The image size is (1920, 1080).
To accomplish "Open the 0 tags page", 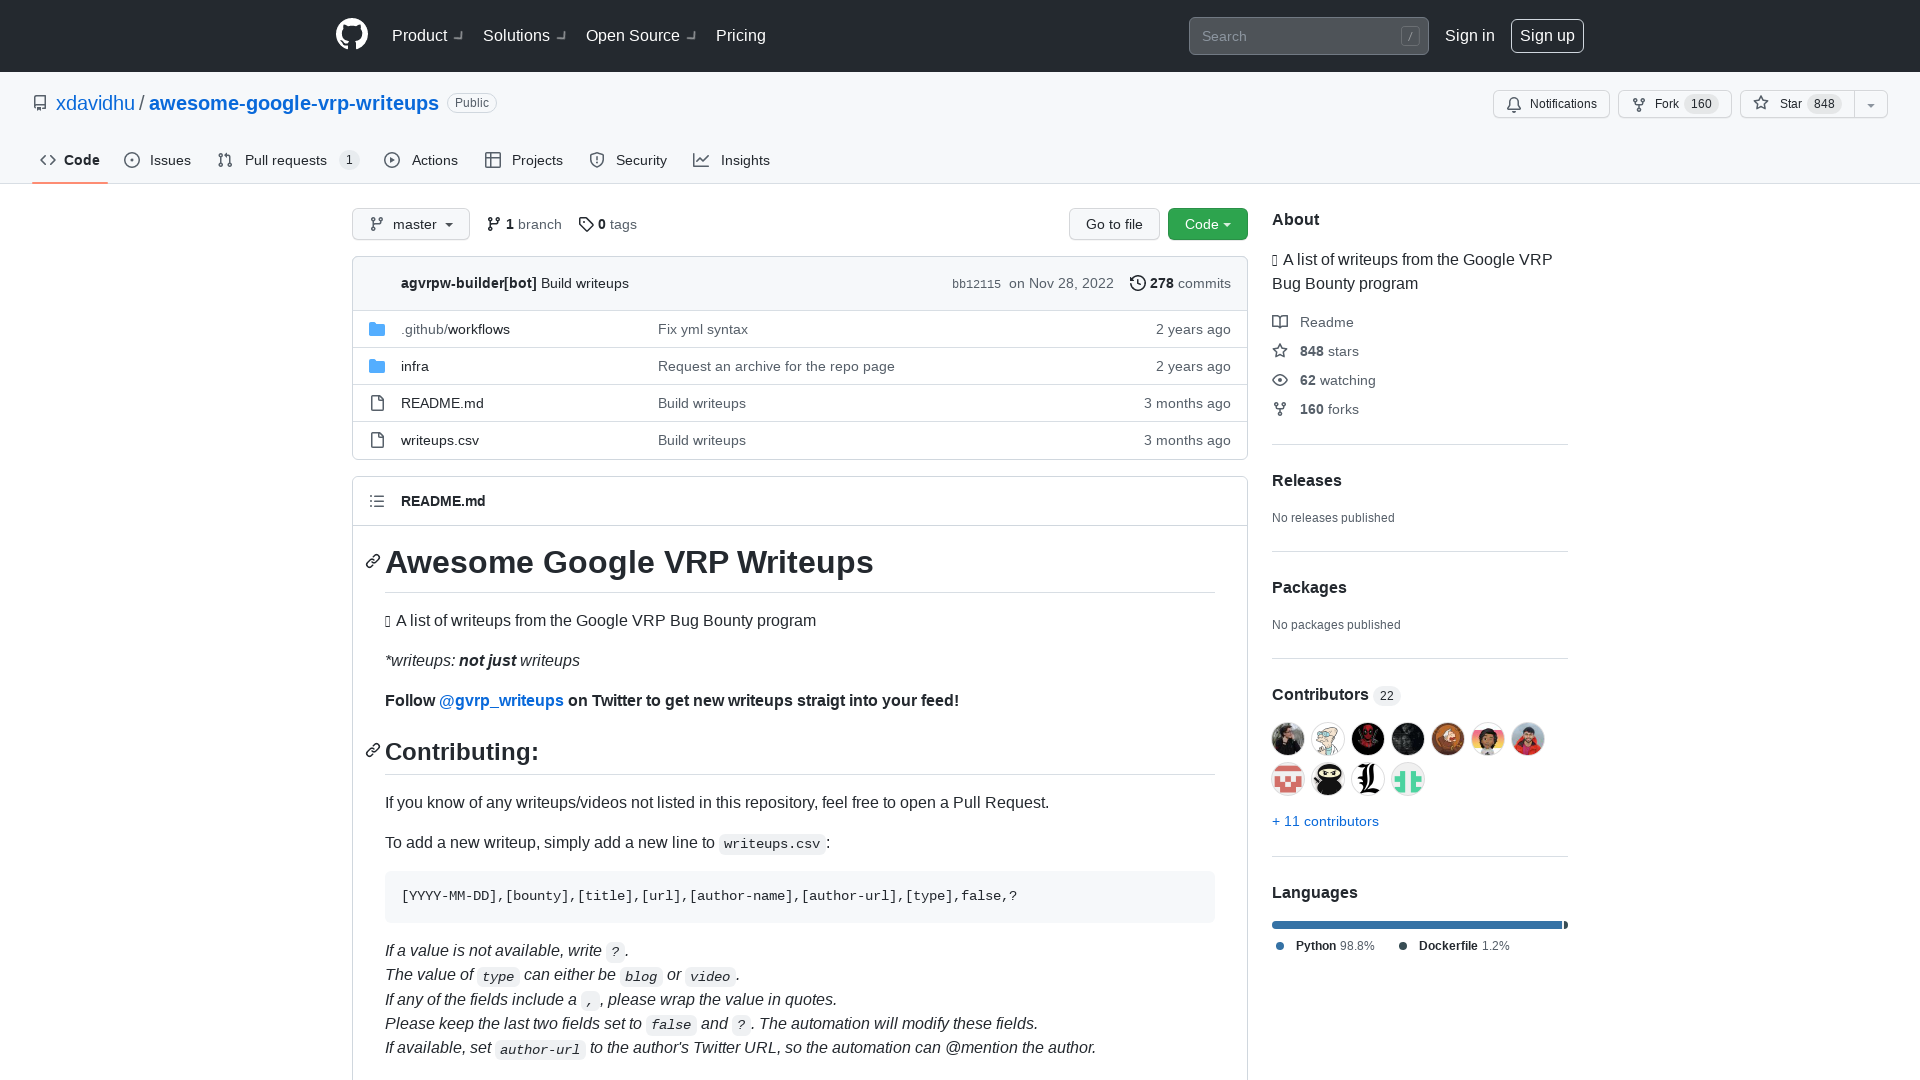I will point(608,224).
